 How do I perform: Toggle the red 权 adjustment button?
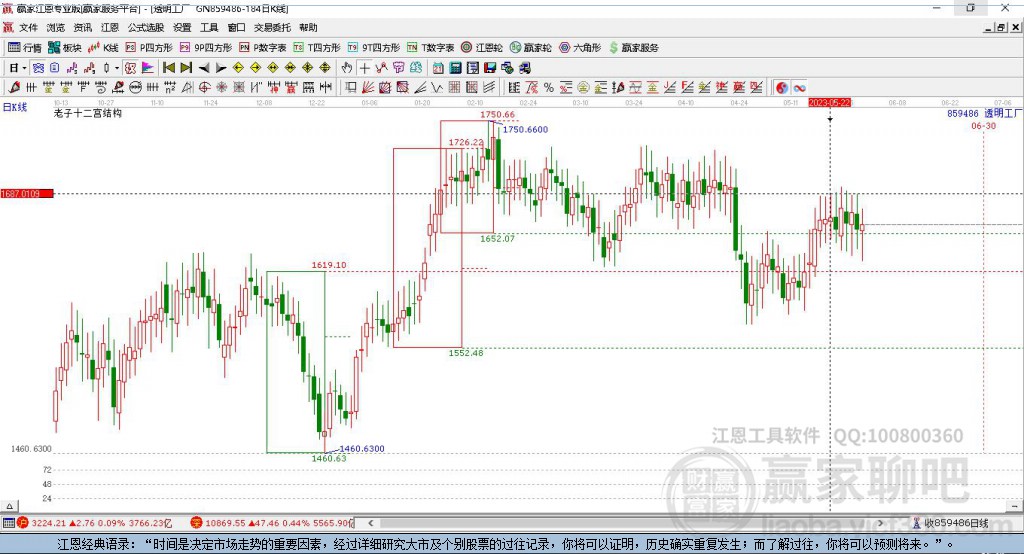[131, 68]
